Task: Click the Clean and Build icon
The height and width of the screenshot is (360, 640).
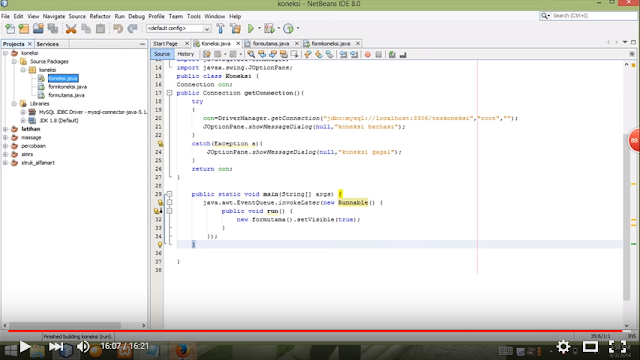Action: coord(236,28)
